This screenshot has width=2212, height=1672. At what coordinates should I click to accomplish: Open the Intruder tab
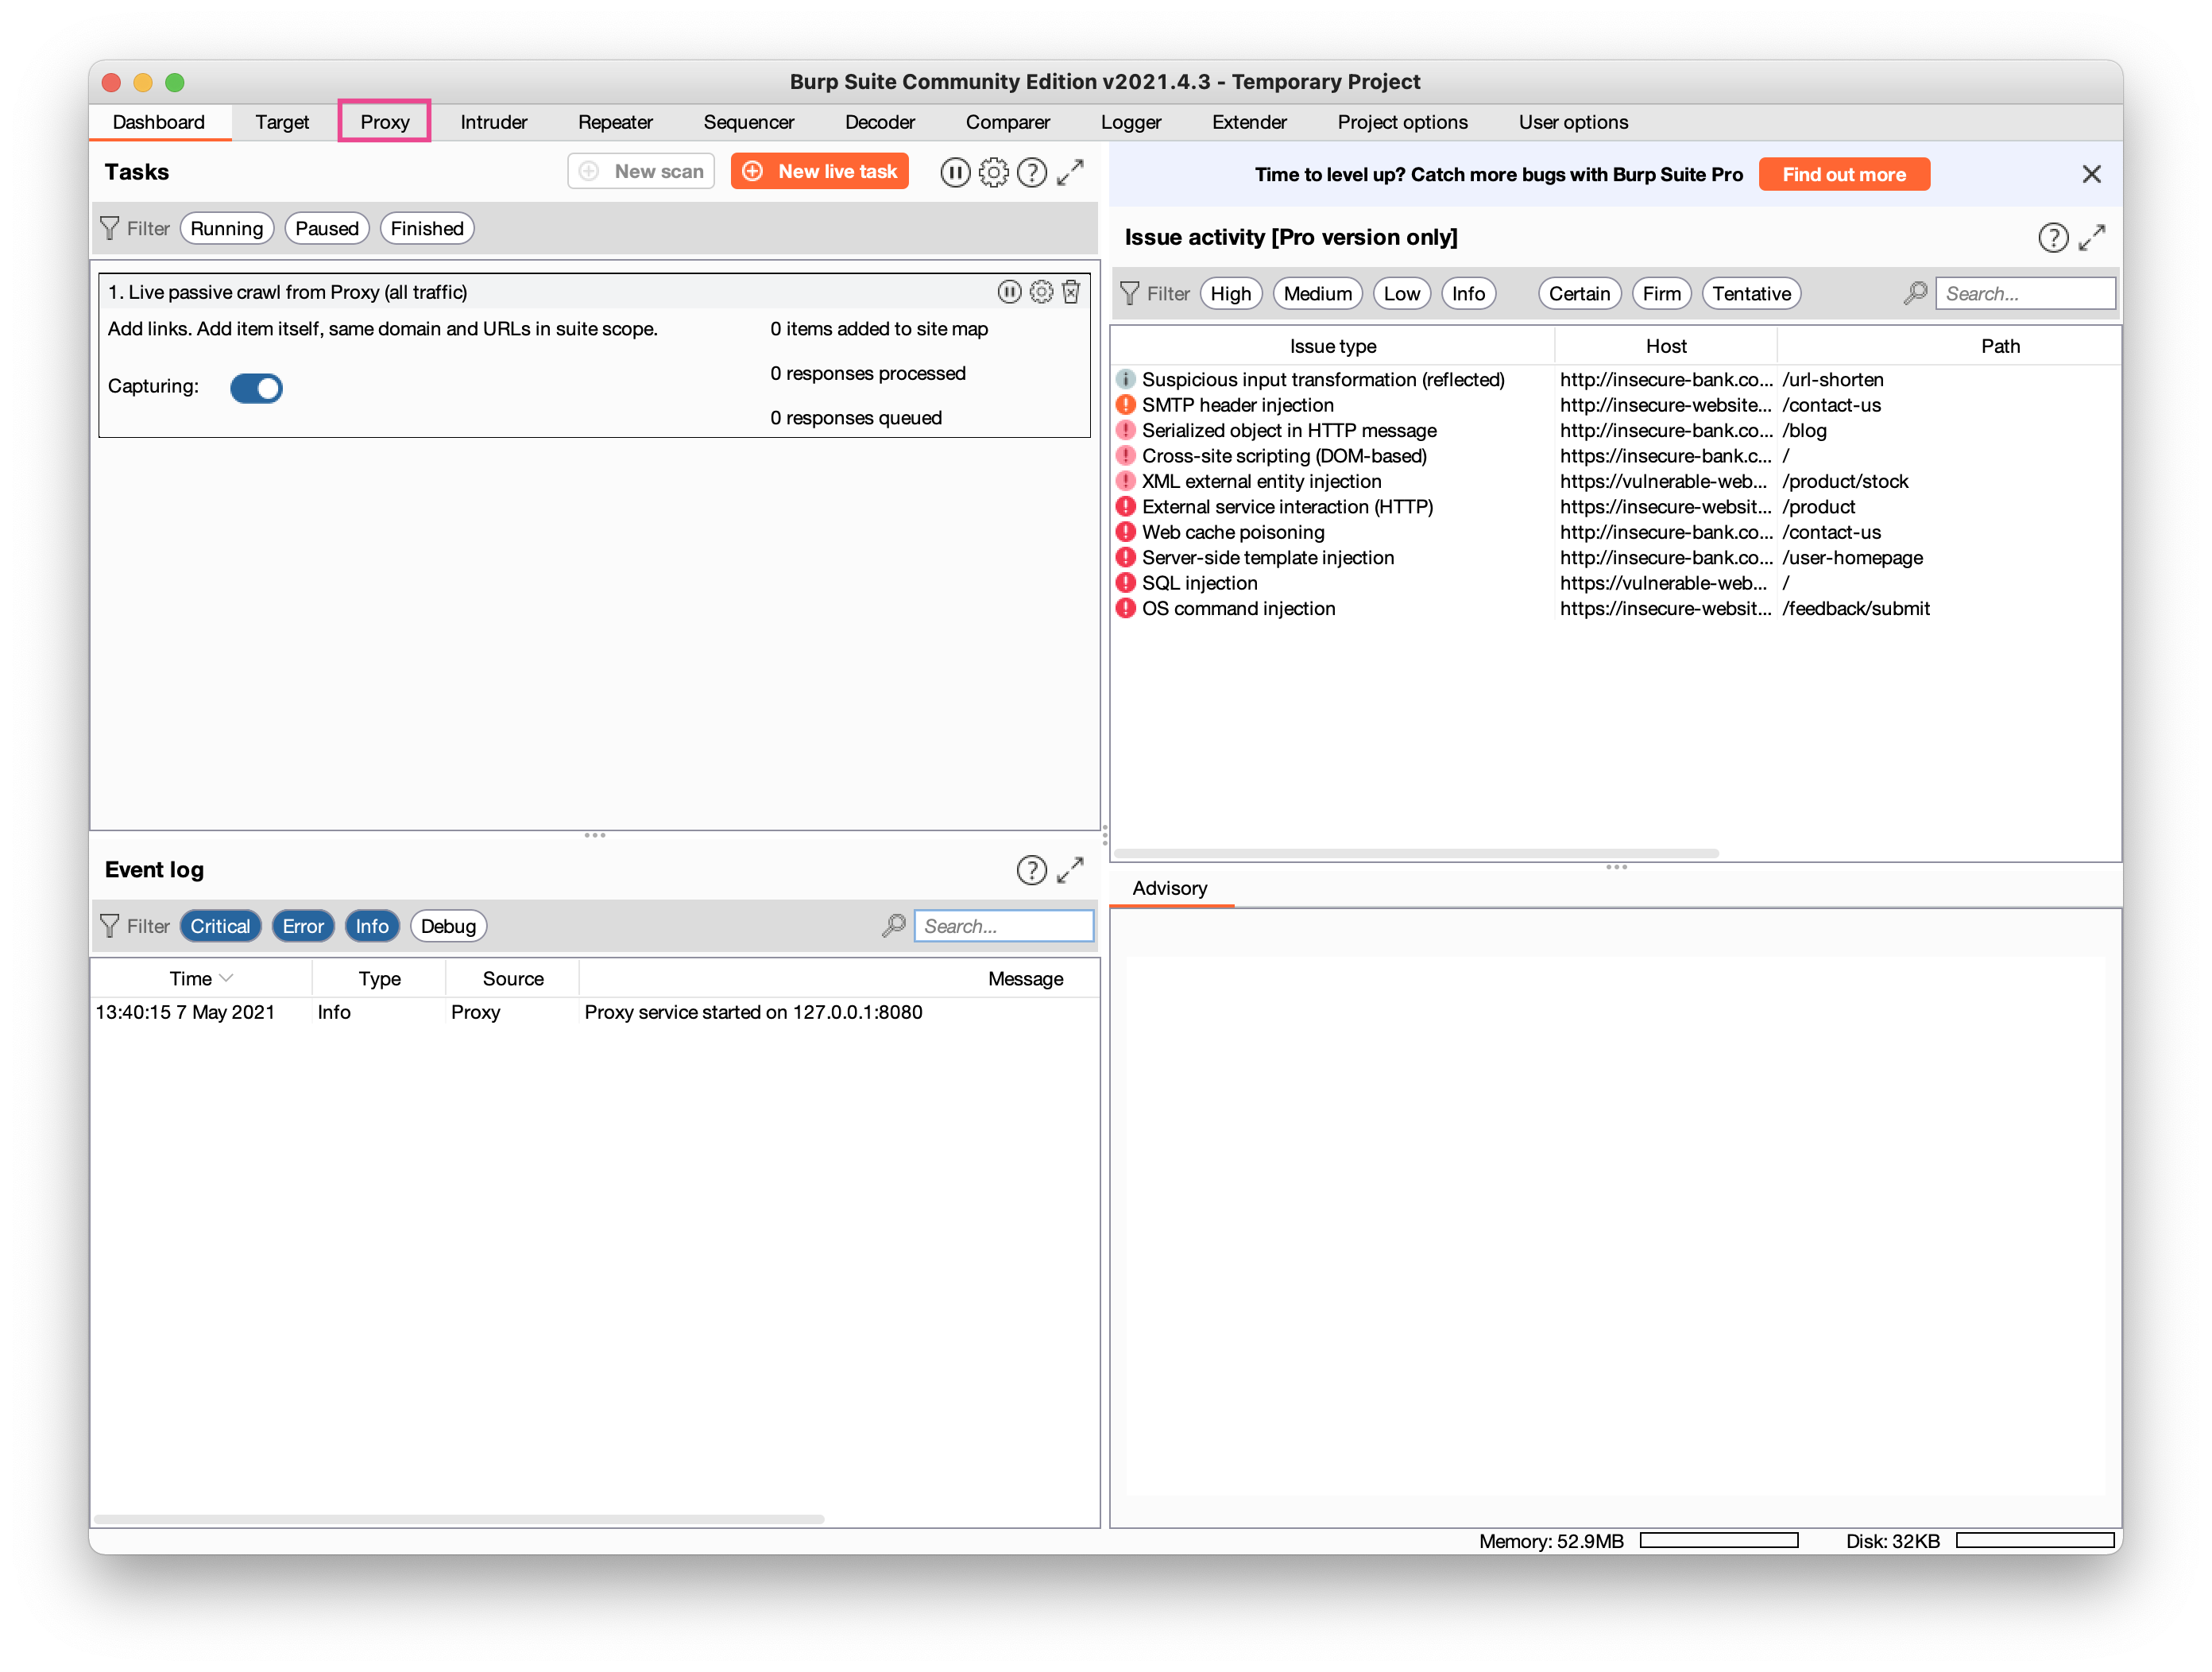point(494,122)
